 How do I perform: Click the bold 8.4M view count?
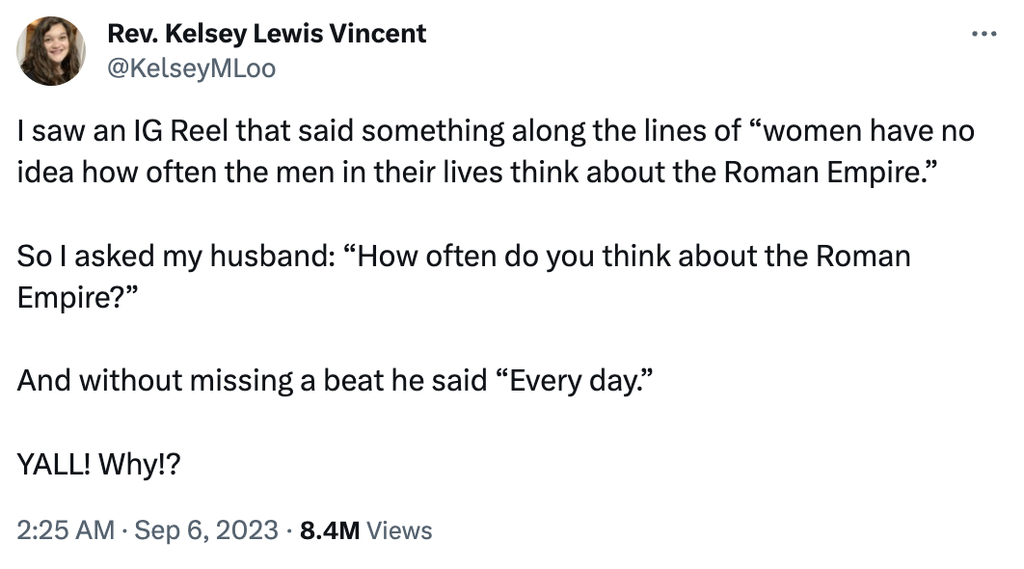click(x=329, y=530)
